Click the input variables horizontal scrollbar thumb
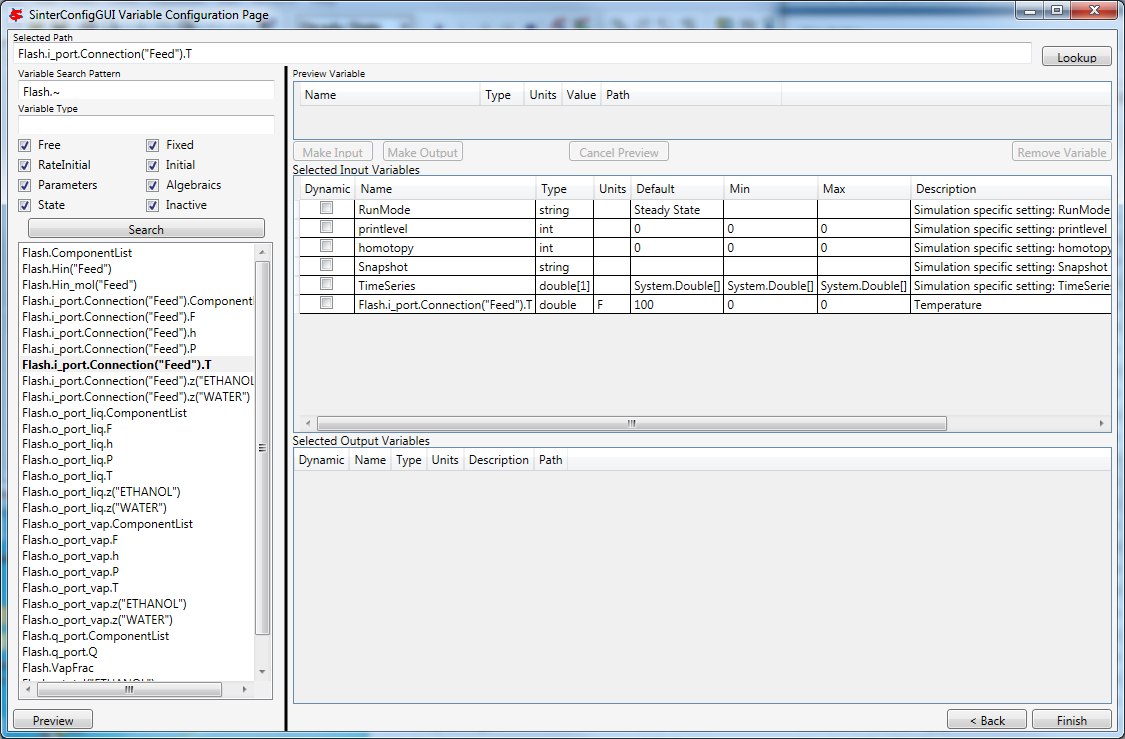Image resolution: width=1125 pixels, height=739 pixels. [x=631, y=423]
